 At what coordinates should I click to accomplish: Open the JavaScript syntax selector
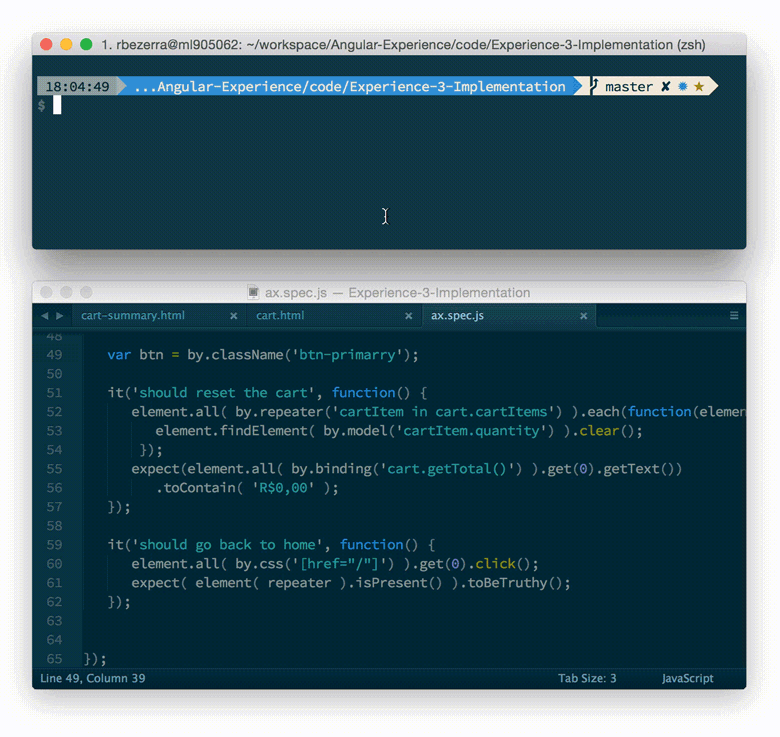(x=687, y=678)
